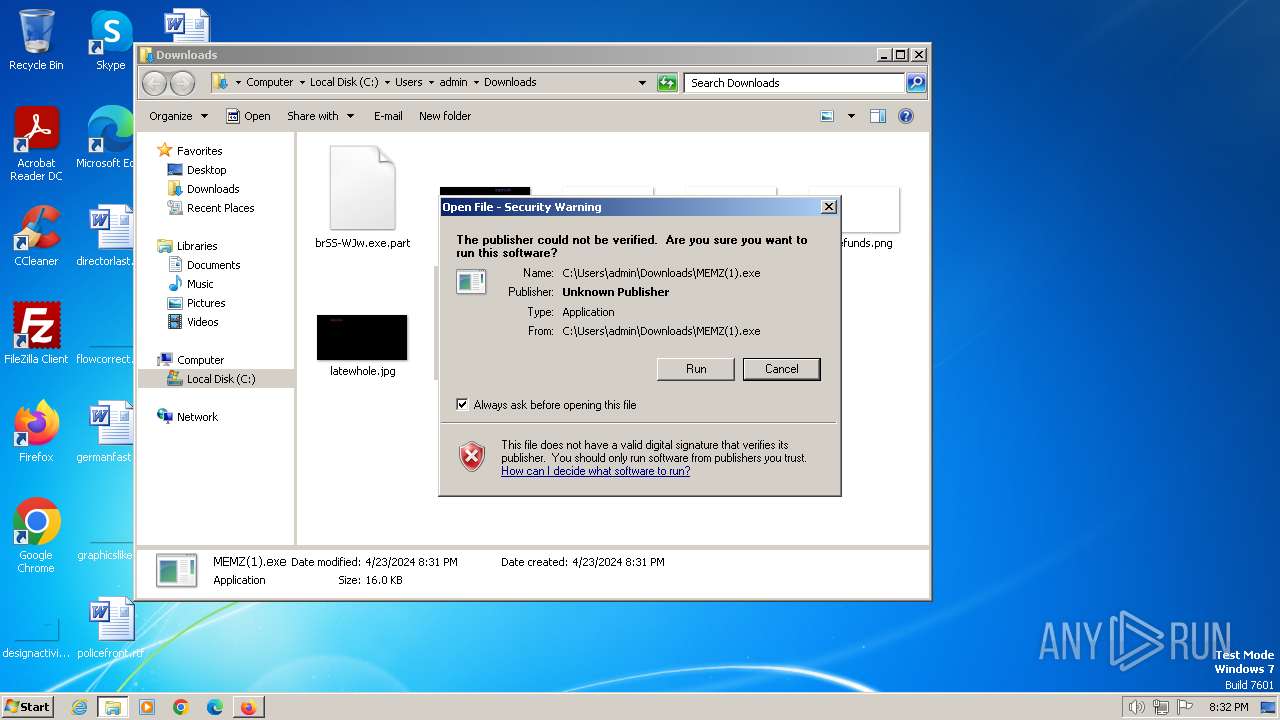Open the policefront Word document

coord(110,627)
